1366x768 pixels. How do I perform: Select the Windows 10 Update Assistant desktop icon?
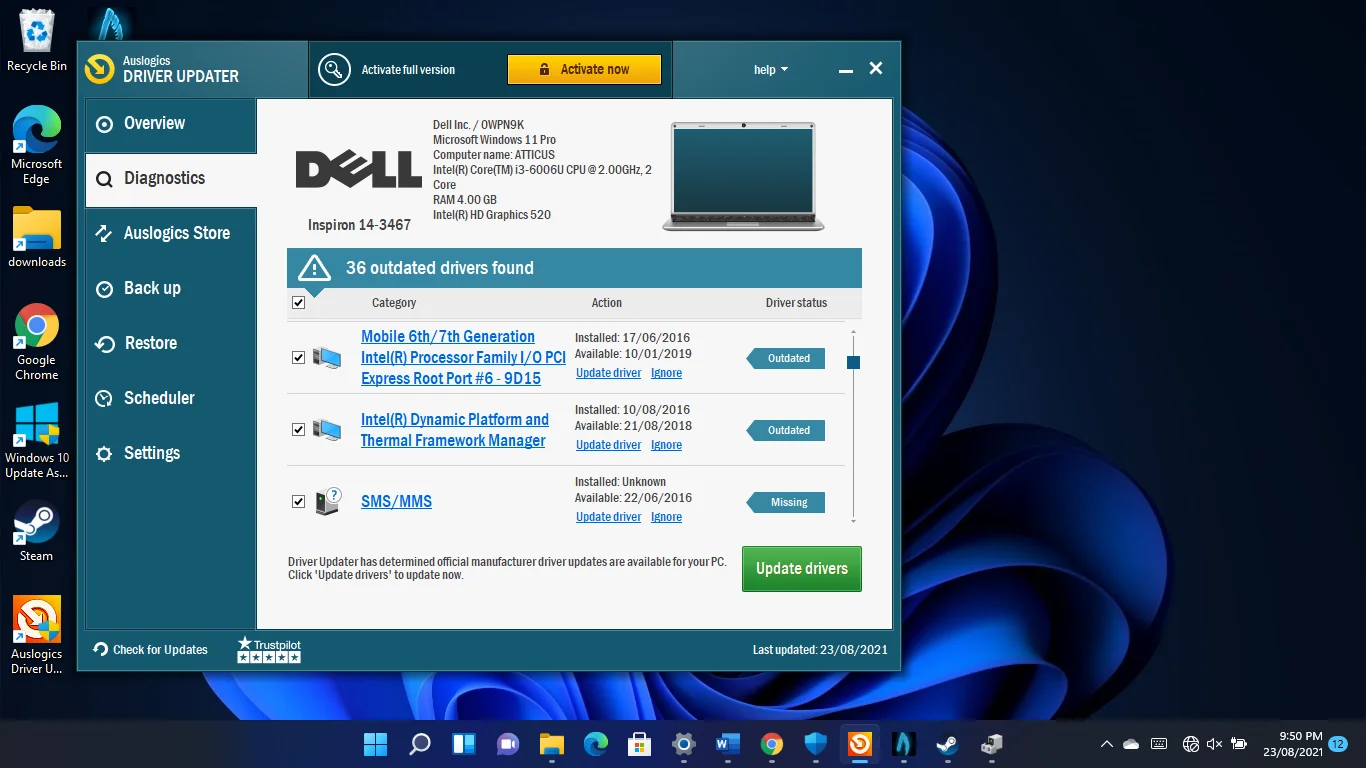tap(37, 440)
